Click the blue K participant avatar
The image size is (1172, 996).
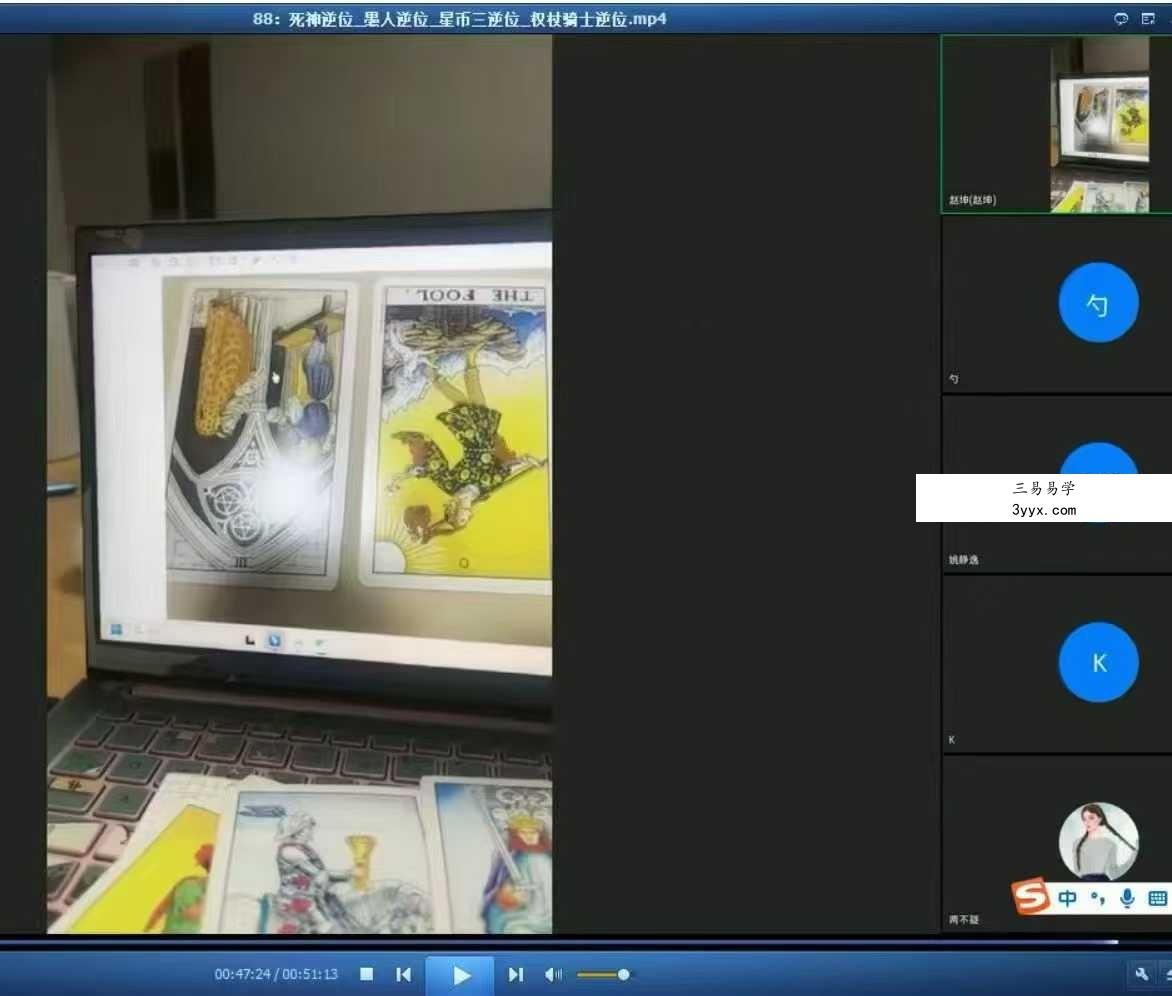tap(1098, 662)
